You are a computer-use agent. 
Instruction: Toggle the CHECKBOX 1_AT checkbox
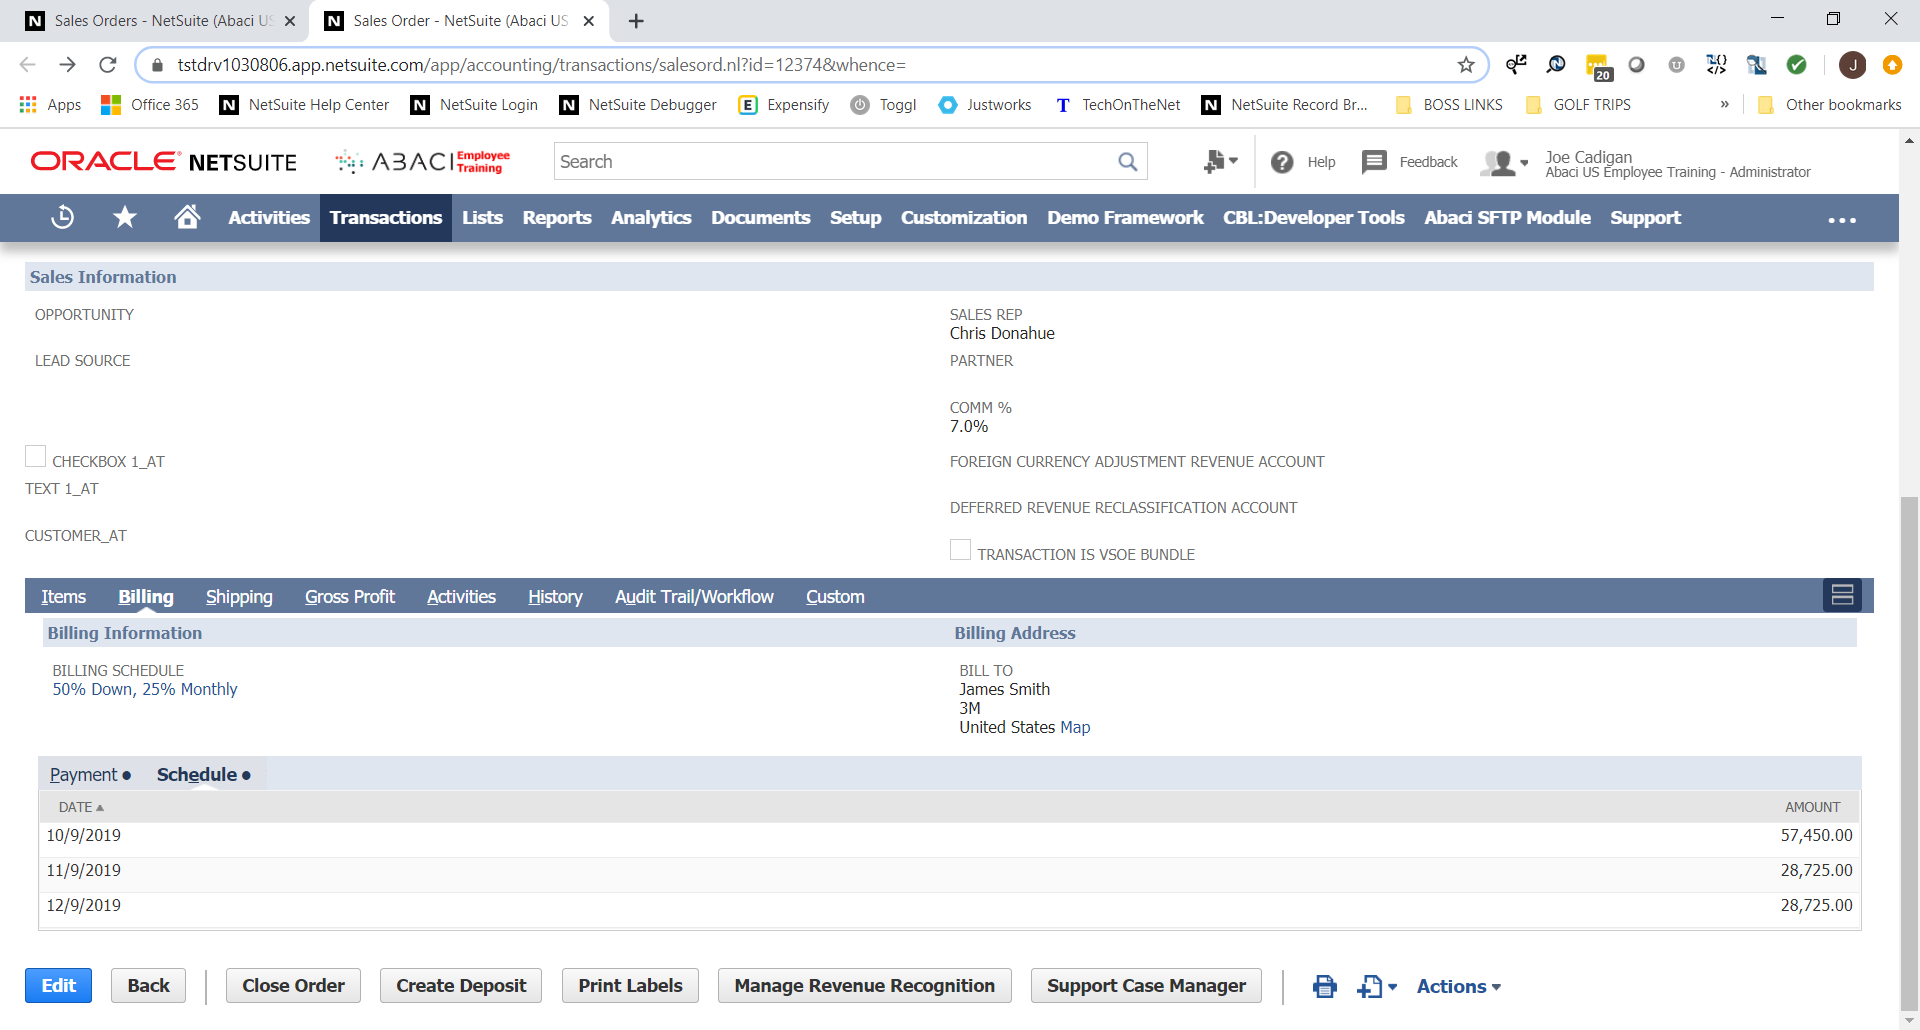click(36, 457)
